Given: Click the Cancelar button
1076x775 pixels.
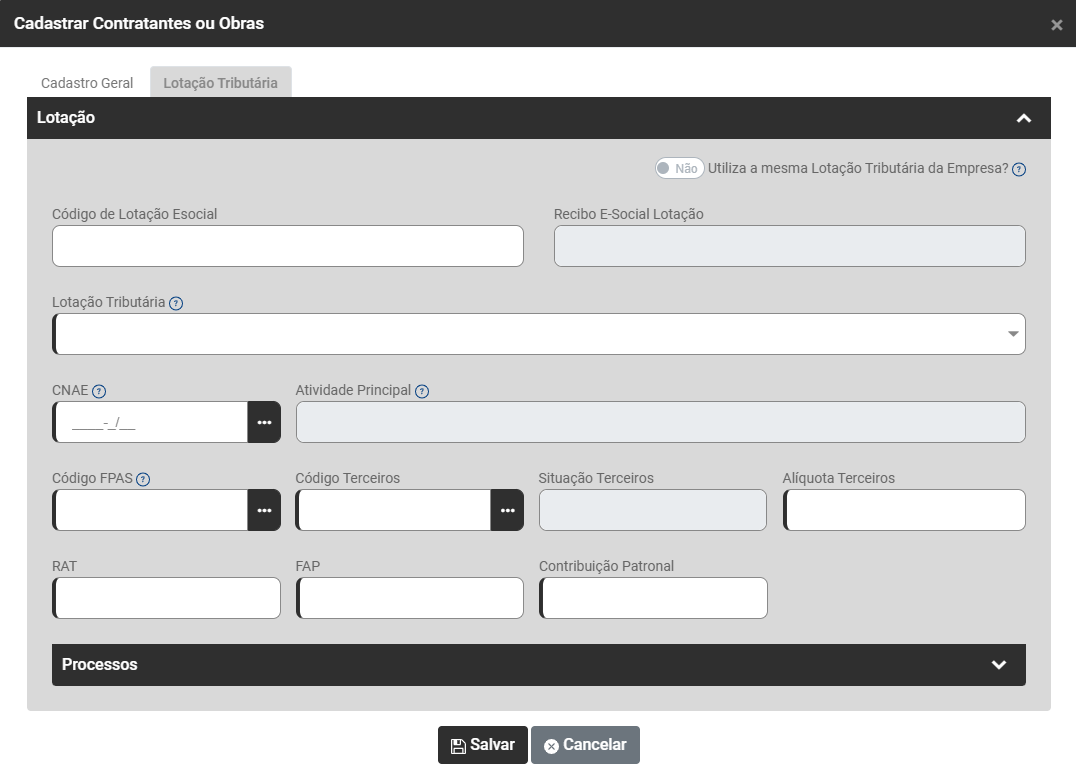Looking at the screenshot, I should [x=585, y=745].
